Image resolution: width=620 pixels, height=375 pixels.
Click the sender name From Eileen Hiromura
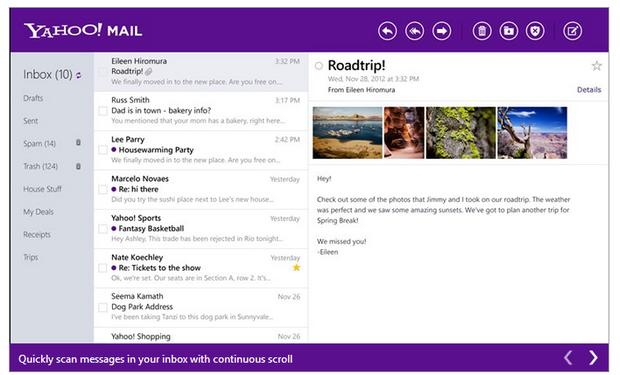point(361,90)
